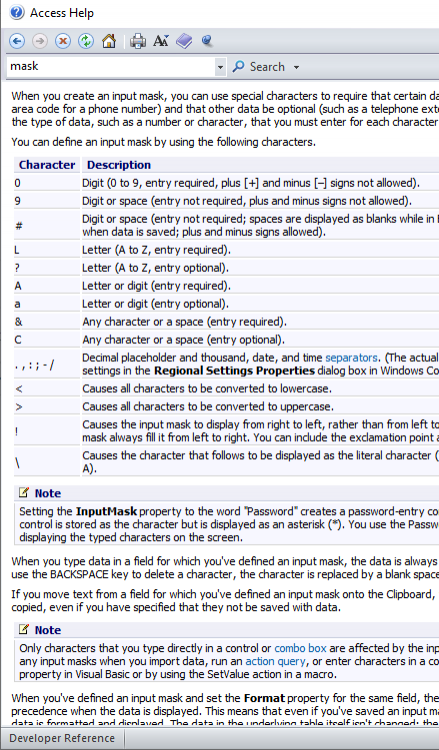Go to Help Home icon
The width and height of the screenshot is (439, 750).
tap(109, 41)
